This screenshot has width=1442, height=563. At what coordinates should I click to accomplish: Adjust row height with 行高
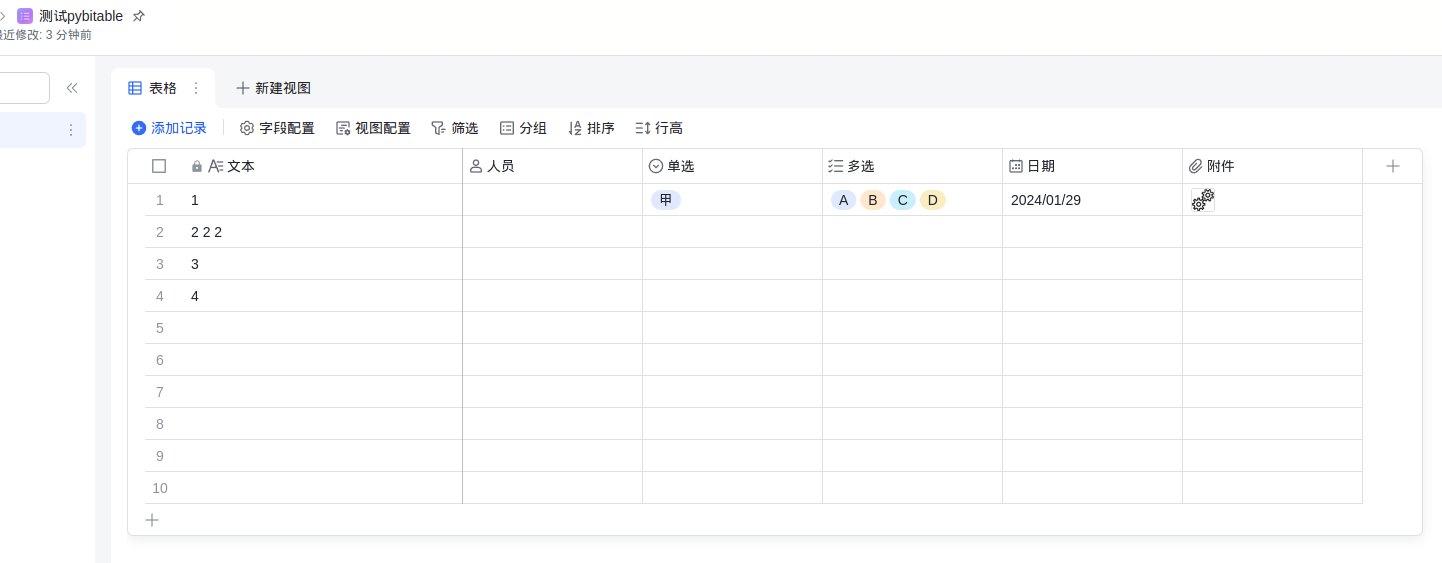659,128
